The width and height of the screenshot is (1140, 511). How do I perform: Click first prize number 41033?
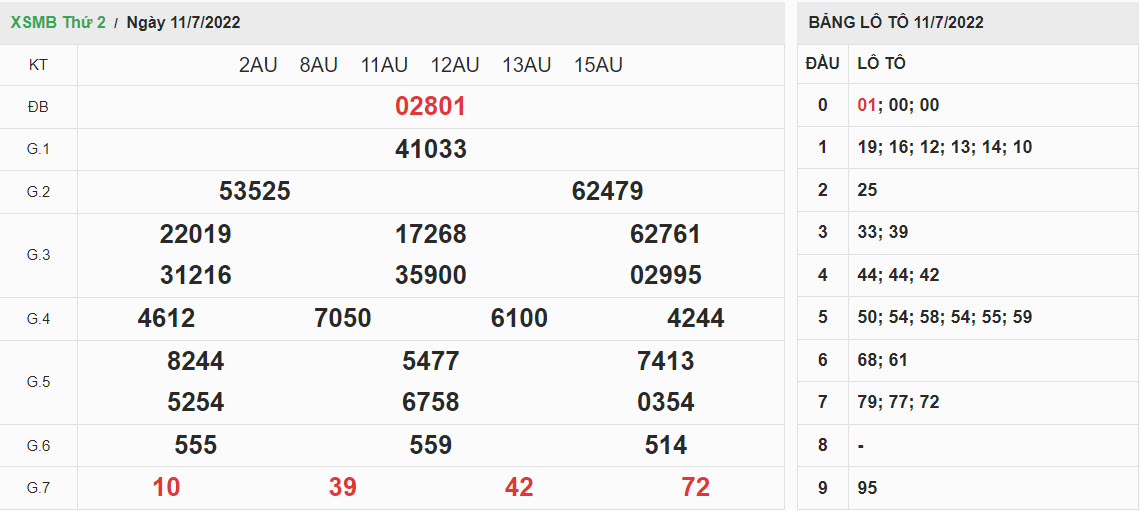coord(430,149)
